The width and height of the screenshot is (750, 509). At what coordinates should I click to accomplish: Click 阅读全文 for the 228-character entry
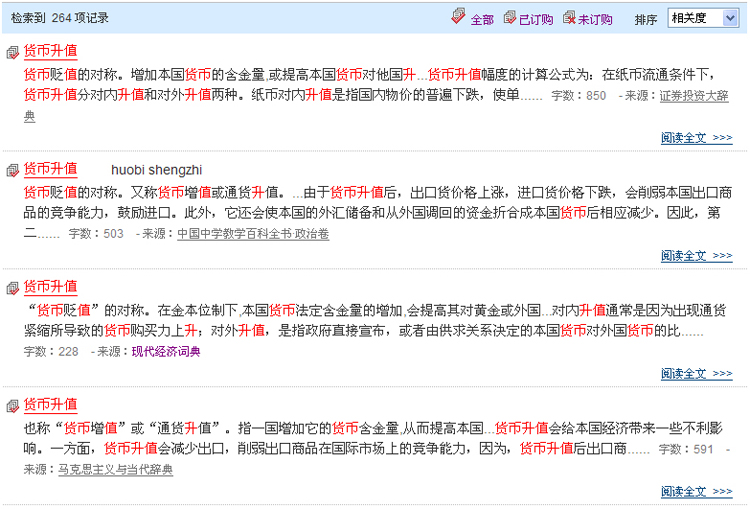(x=696, y=374)
